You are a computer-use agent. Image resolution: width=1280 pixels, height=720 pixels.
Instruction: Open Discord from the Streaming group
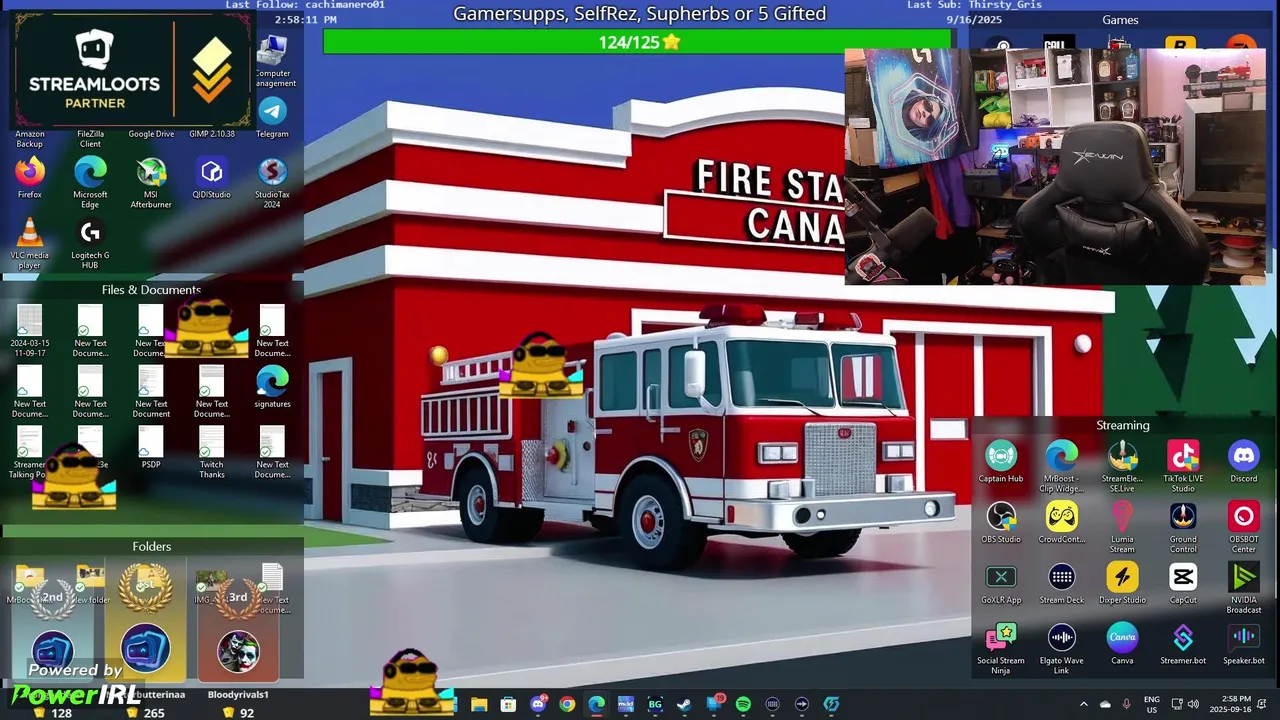(x=1244, y=462)
